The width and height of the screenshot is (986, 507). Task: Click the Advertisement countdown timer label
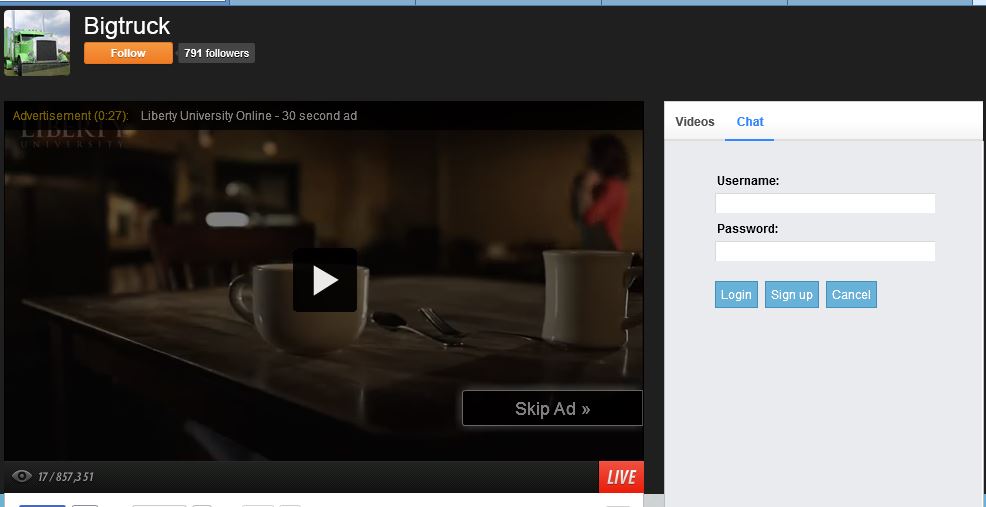(71, 116)
